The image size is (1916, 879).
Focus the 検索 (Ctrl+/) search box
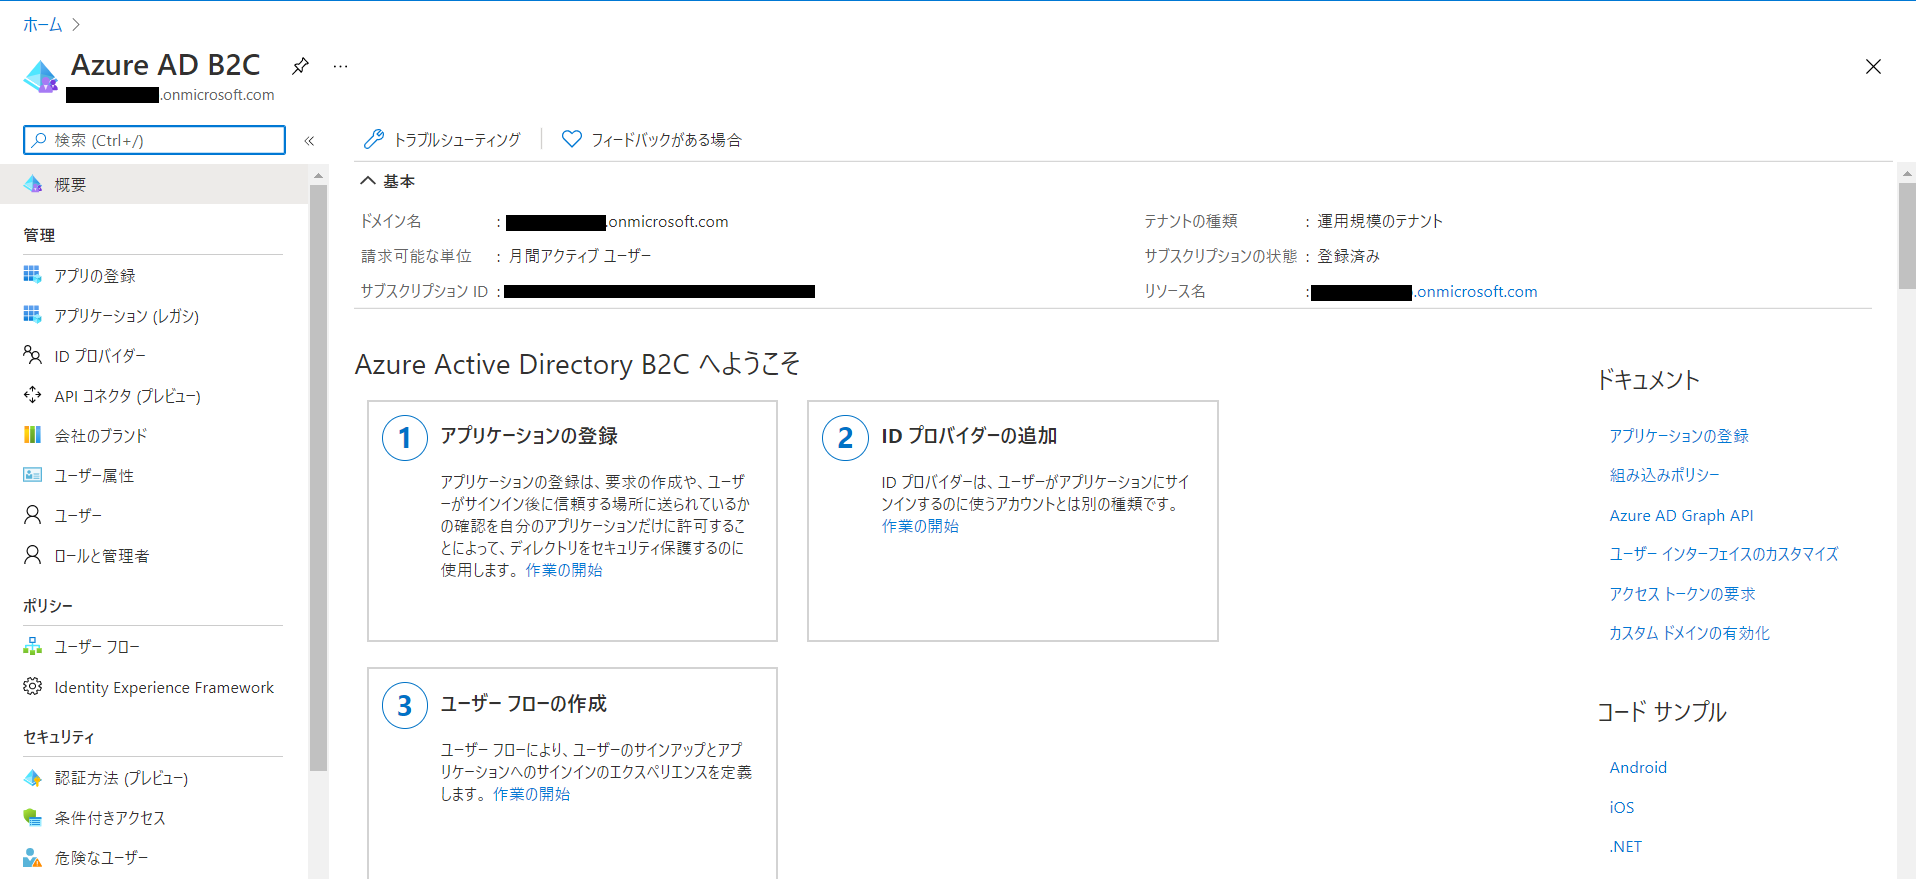pyautogui.click(x=154, y=140)
